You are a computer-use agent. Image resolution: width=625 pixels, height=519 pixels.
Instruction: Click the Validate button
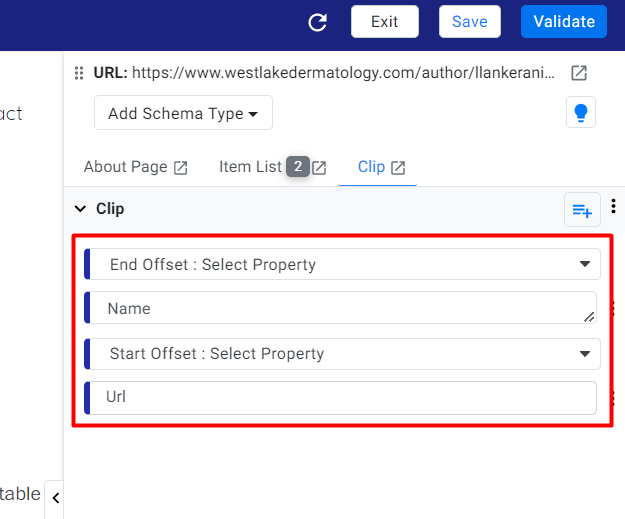click(x=564, y=22)
